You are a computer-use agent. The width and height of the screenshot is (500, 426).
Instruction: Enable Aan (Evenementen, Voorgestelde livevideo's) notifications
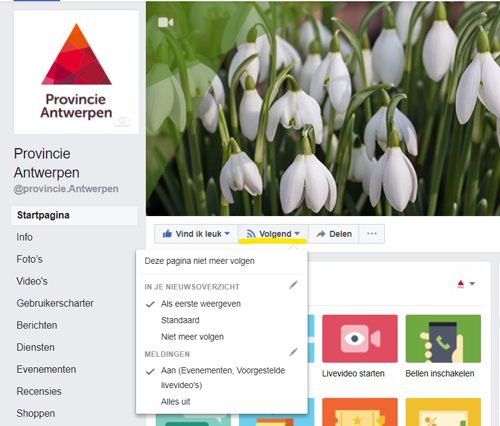tap(223, 378)
